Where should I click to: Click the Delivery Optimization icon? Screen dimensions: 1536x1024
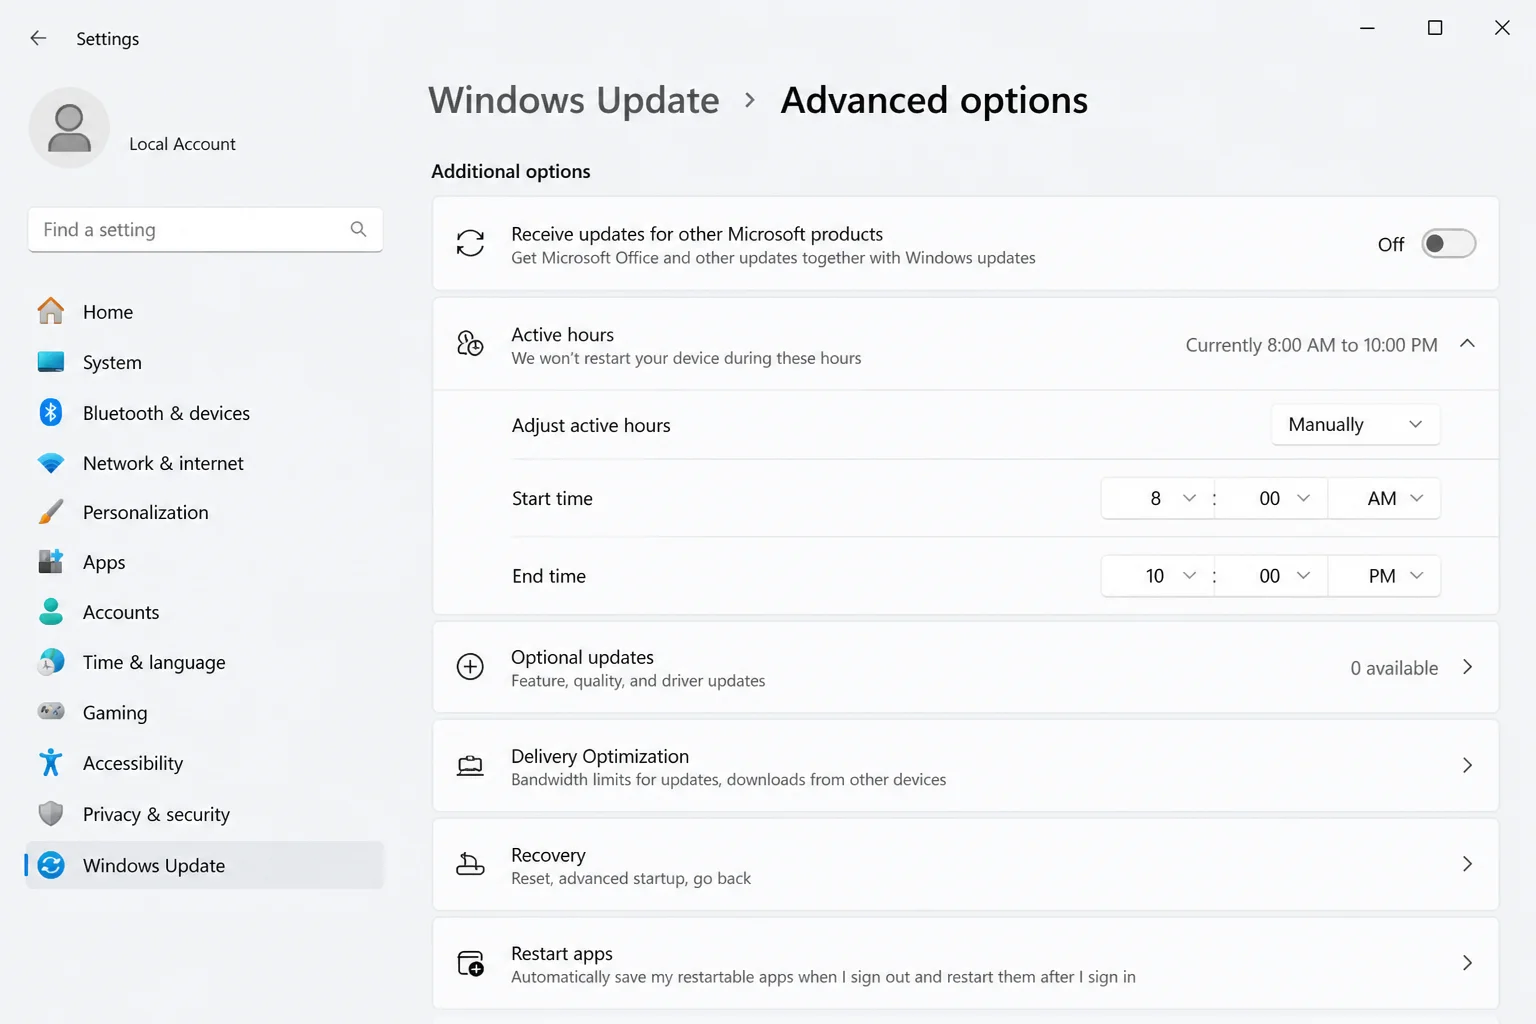[470, 766]
